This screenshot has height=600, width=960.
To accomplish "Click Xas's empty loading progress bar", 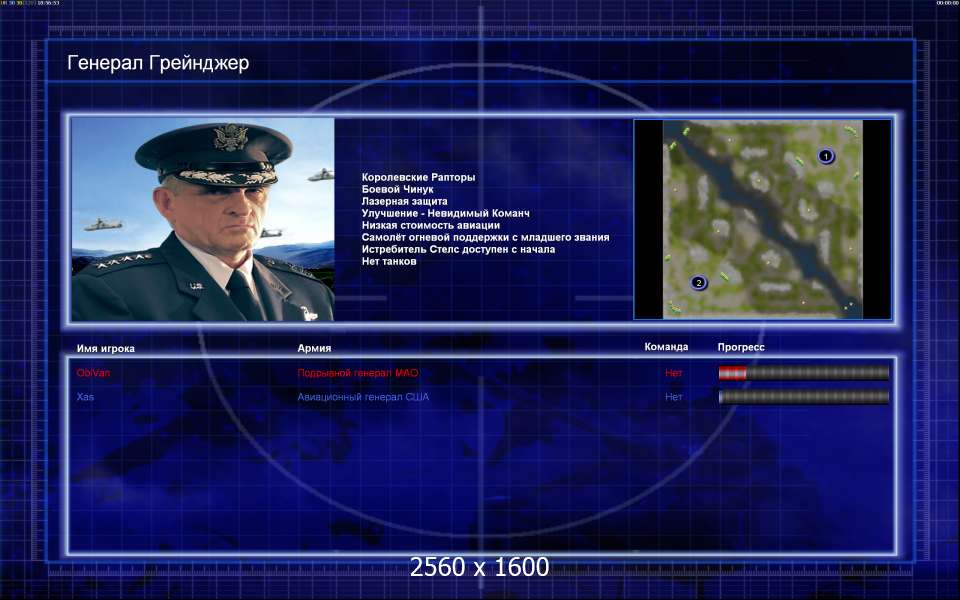I will [x=803, y=397].
